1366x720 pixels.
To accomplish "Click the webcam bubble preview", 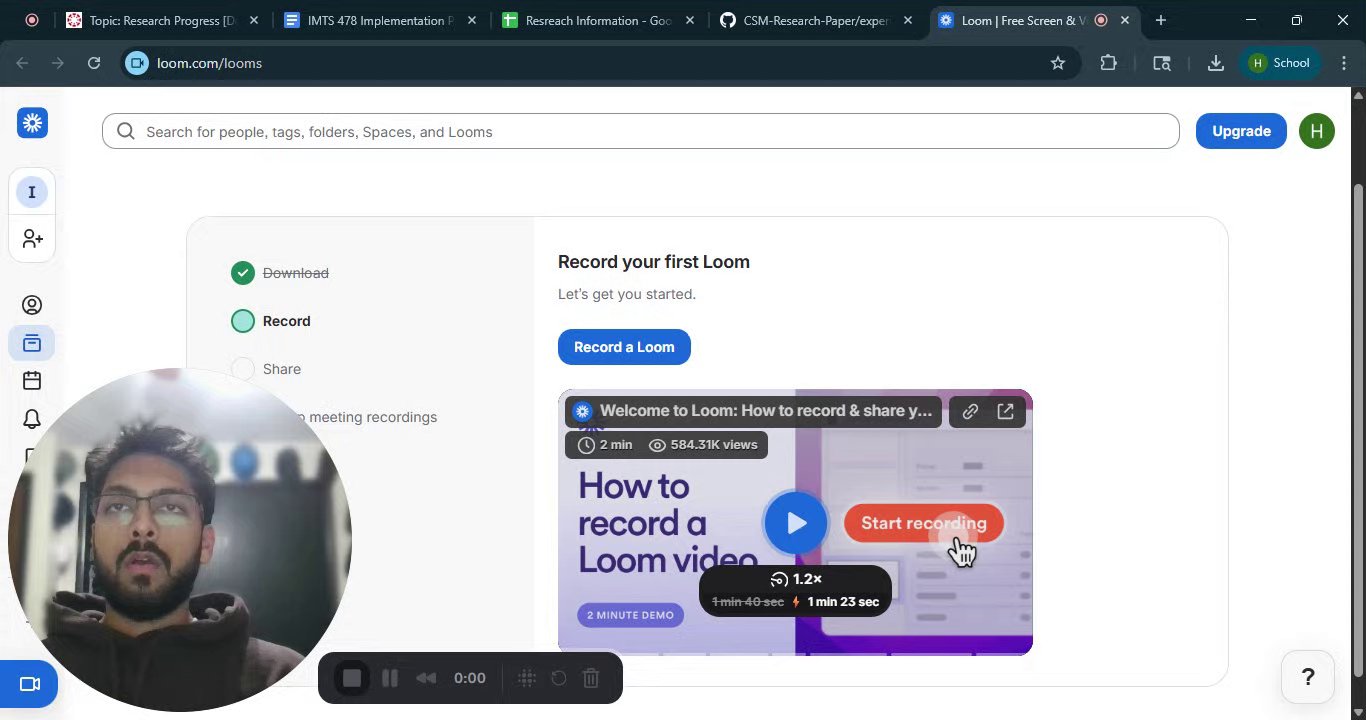I will (x=180, y=540).
